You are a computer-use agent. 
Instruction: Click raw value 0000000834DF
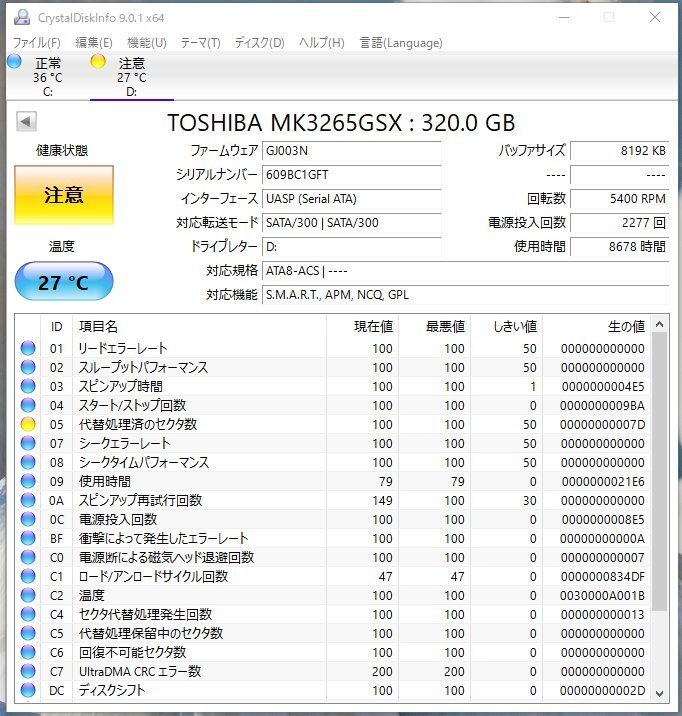click(x=603, y=577)
